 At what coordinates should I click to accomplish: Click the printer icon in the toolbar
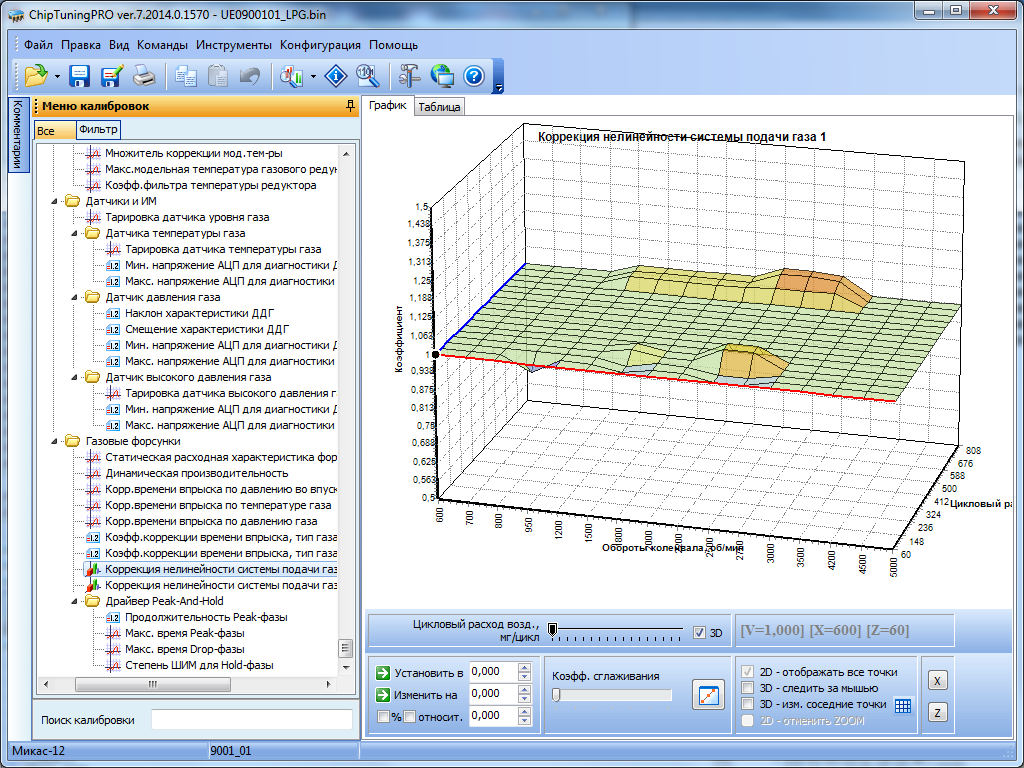(x=145, y=76)
